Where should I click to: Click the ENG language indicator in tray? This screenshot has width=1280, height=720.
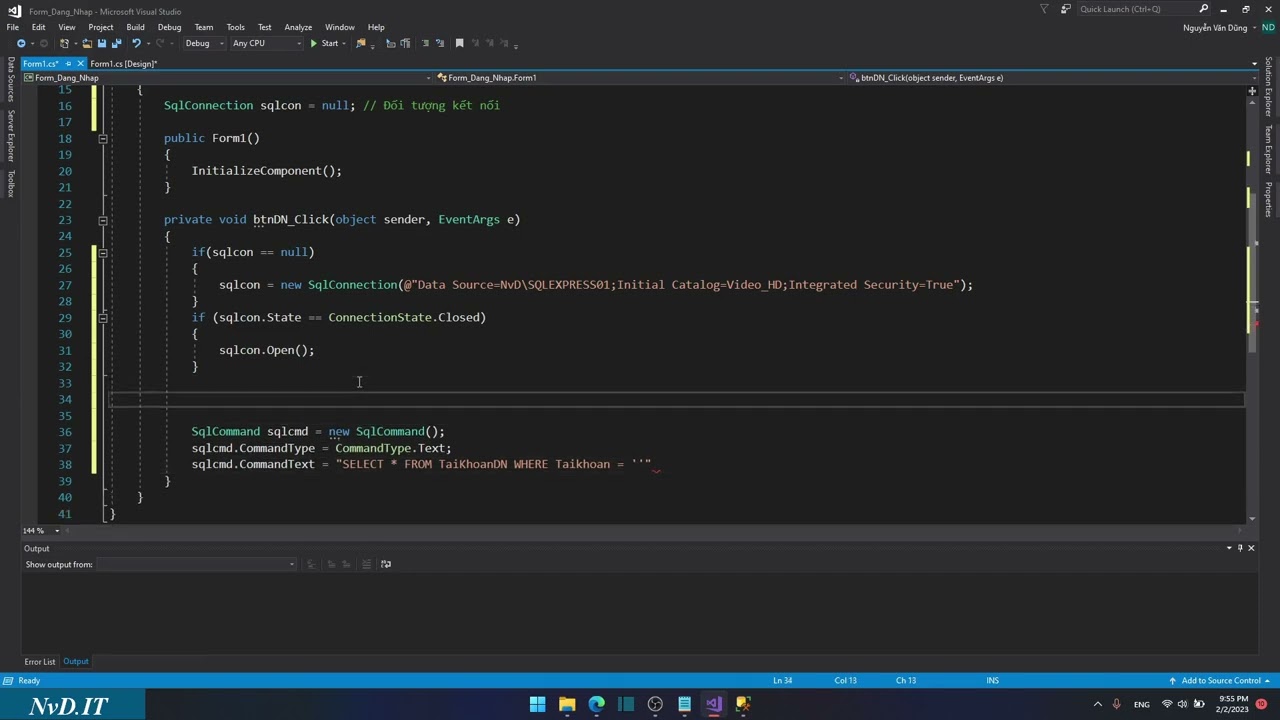click(x=1141, y=704)
